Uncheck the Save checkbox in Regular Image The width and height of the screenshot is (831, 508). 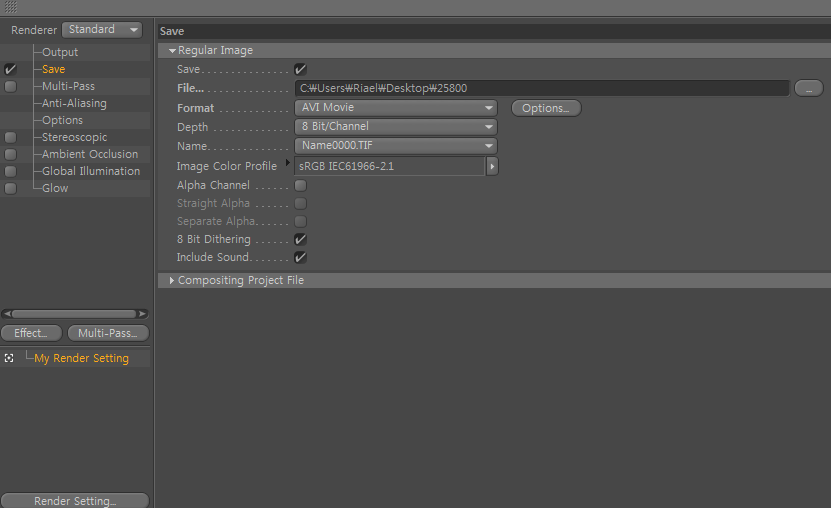(x=300, y=70)
